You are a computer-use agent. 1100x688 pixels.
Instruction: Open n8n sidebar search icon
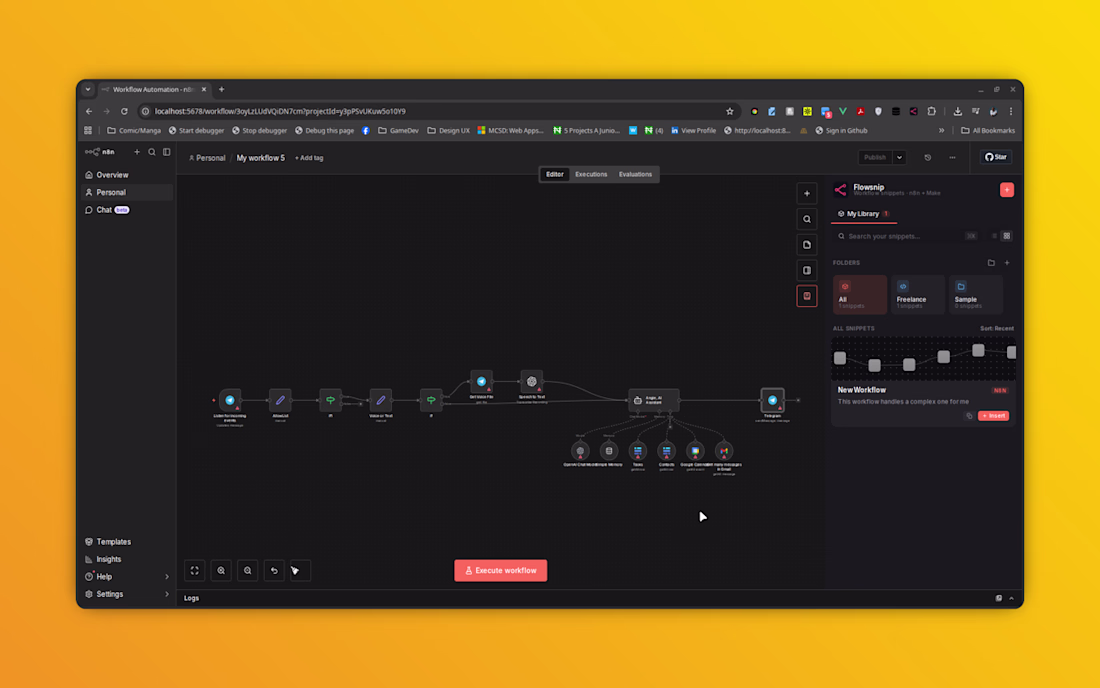(x=152, y=152)
